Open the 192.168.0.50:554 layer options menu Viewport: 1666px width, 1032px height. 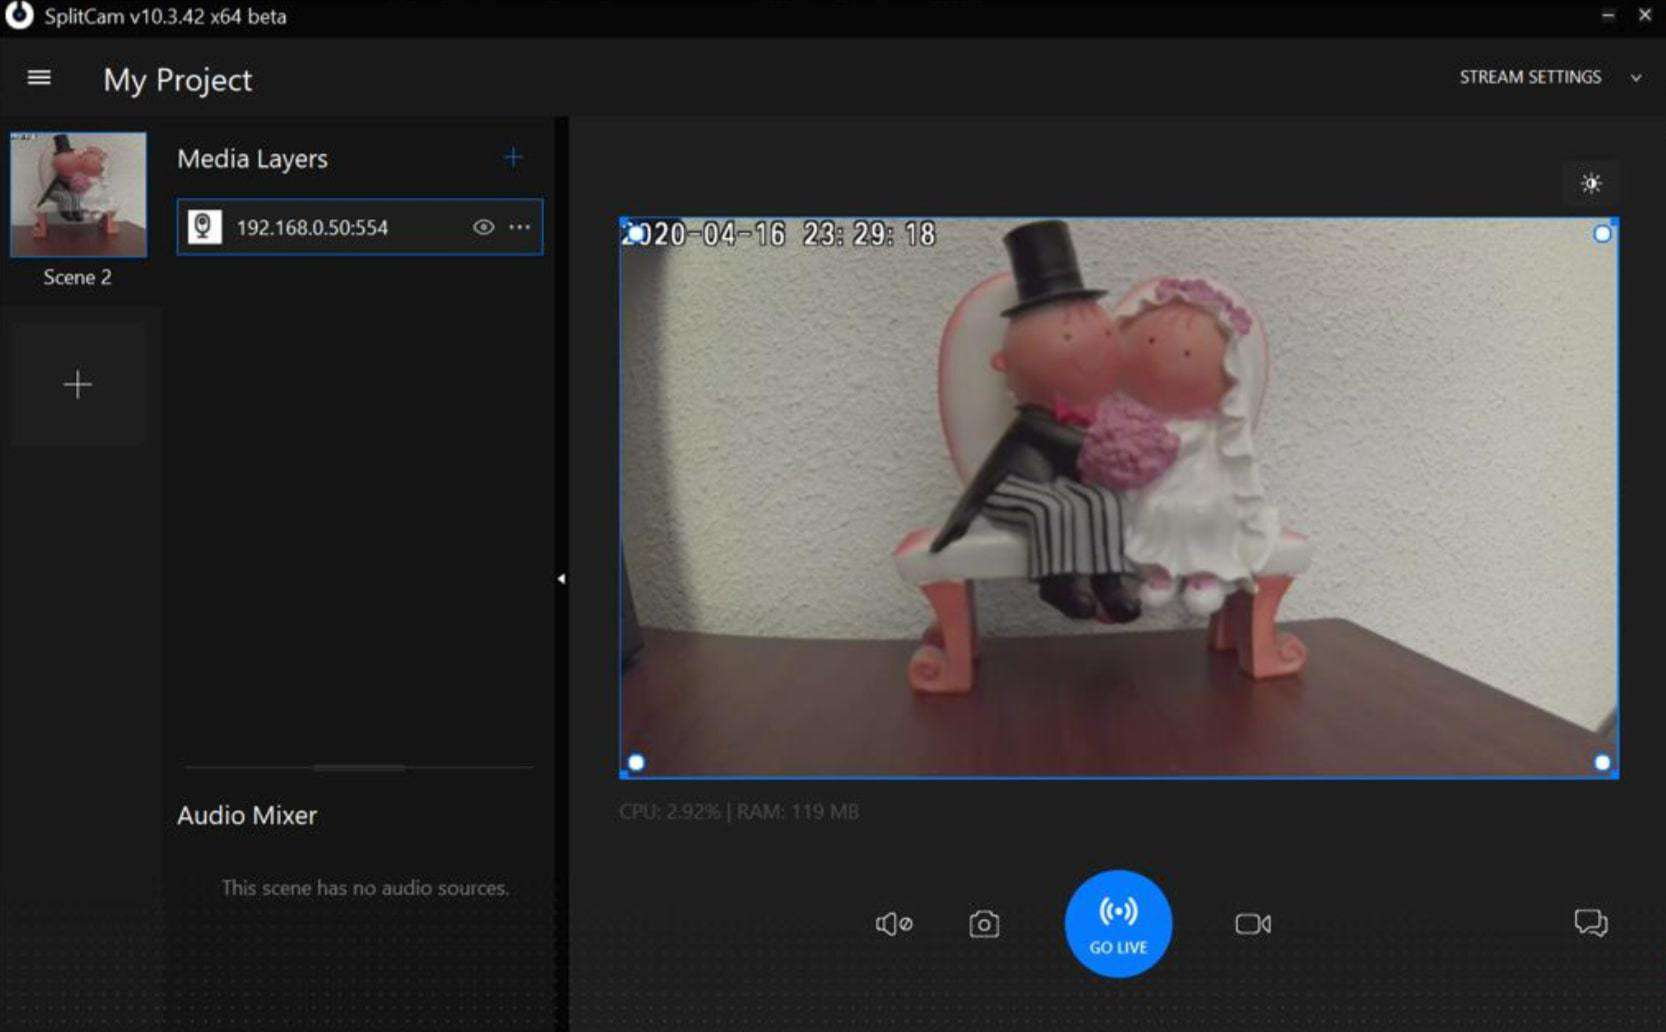[520, 227]
